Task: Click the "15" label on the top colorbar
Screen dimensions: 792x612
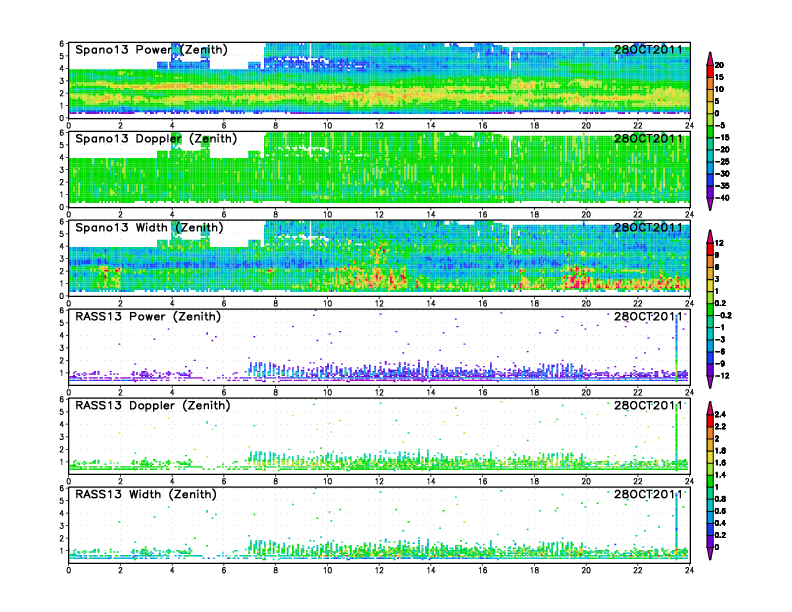Action: click(x=719, y=77)
